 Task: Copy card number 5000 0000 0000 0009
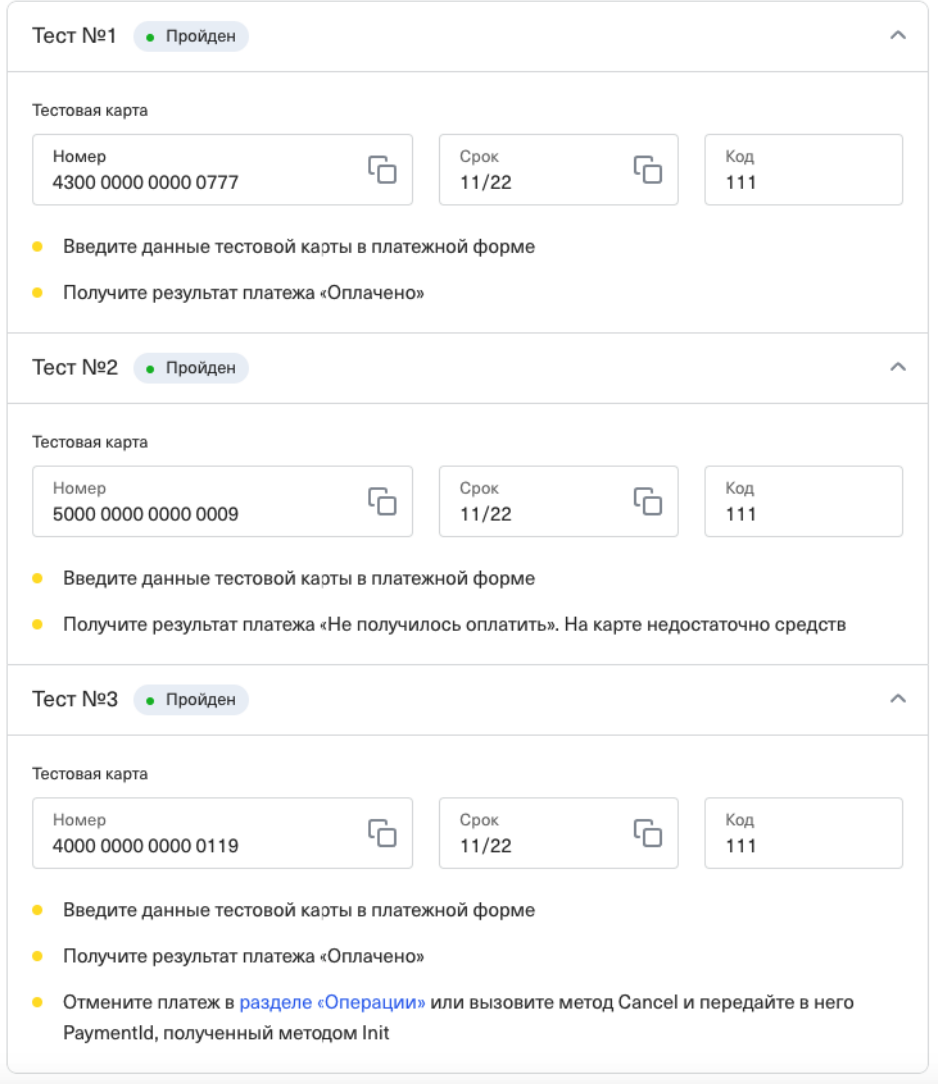(x=382, y=501)
